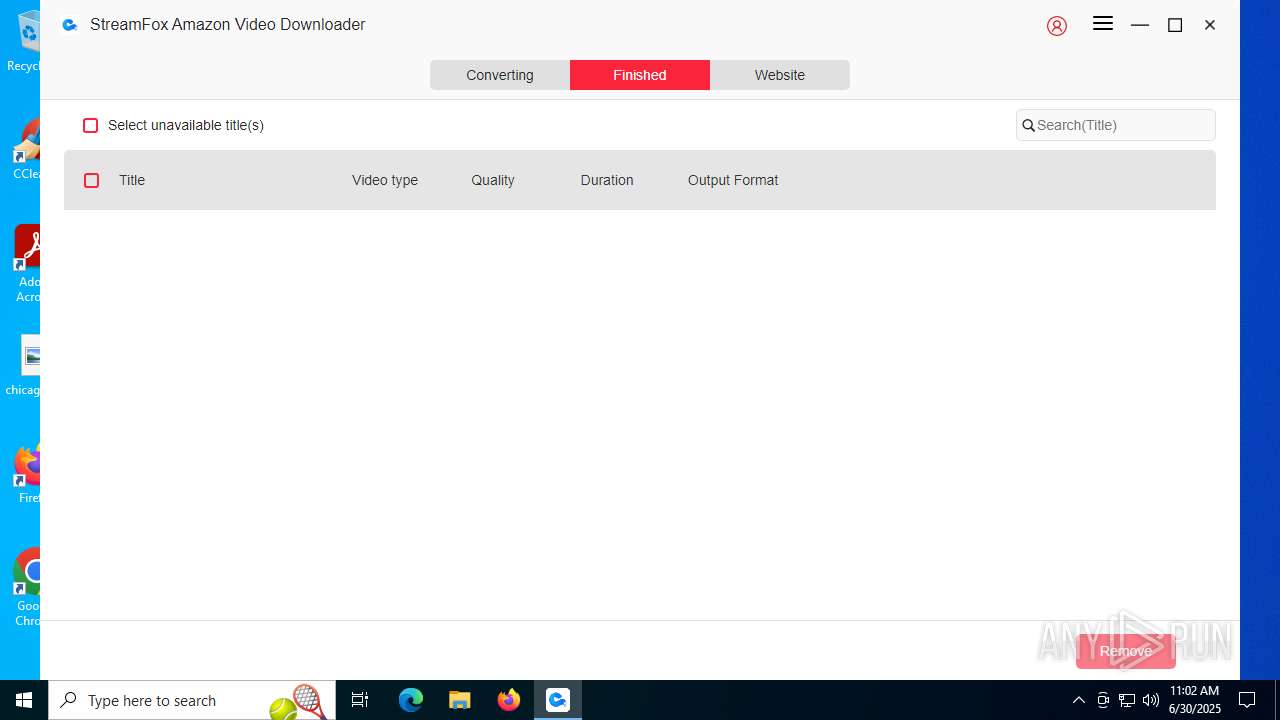The image size is (1280, 720).
Task: Launch Firefox from the taskbar
Action: tap(509, 700)
